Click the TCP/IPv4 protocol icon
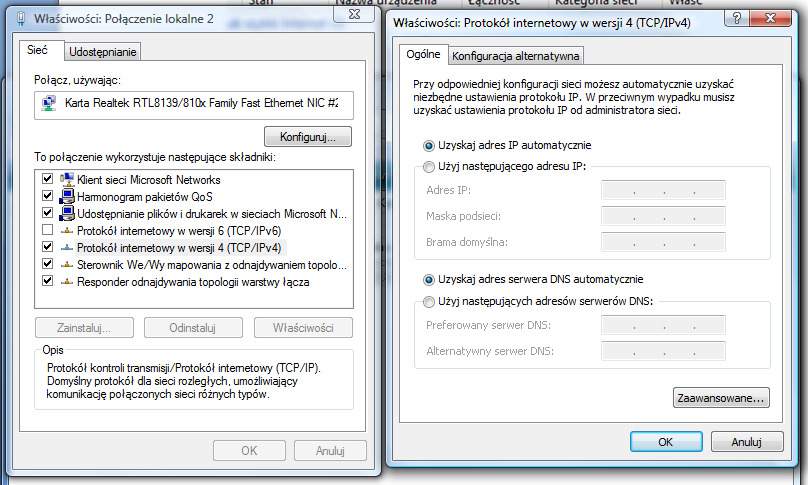808x485 pixels. point(67,248)
